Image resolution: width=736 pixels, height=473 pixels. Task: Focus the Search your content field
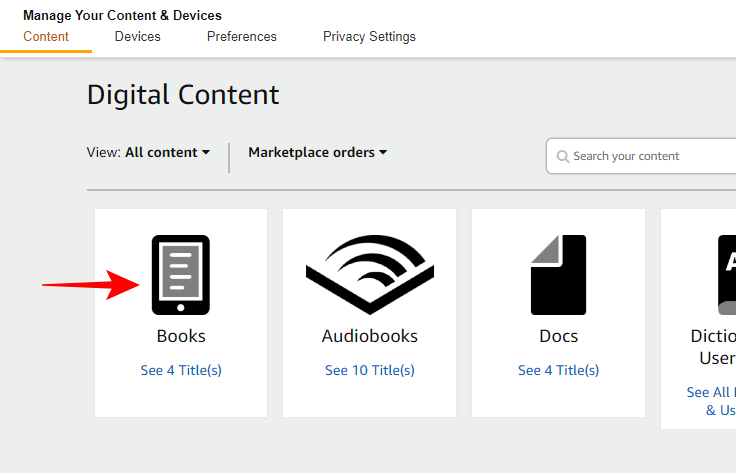[x=641, y=156]
